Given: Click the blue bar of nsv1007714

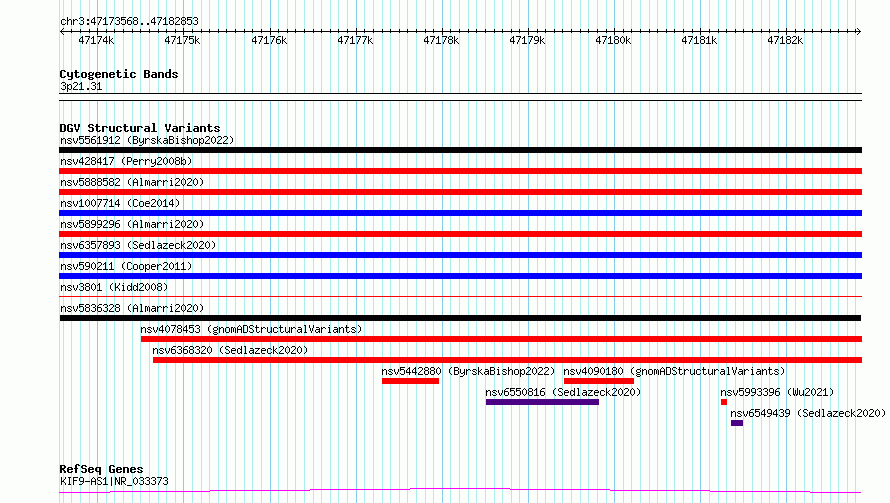Looking at the screenshot, I should coord(460,213).
